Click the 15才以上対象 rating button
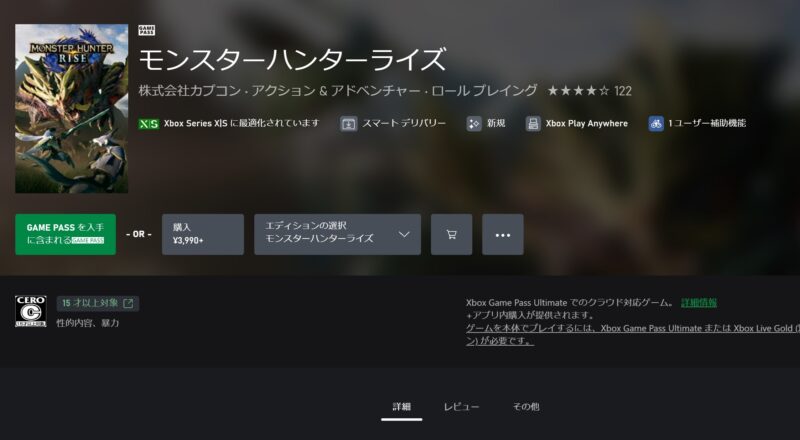This screenshot has width=800, height=440. (x=97, y=304)
